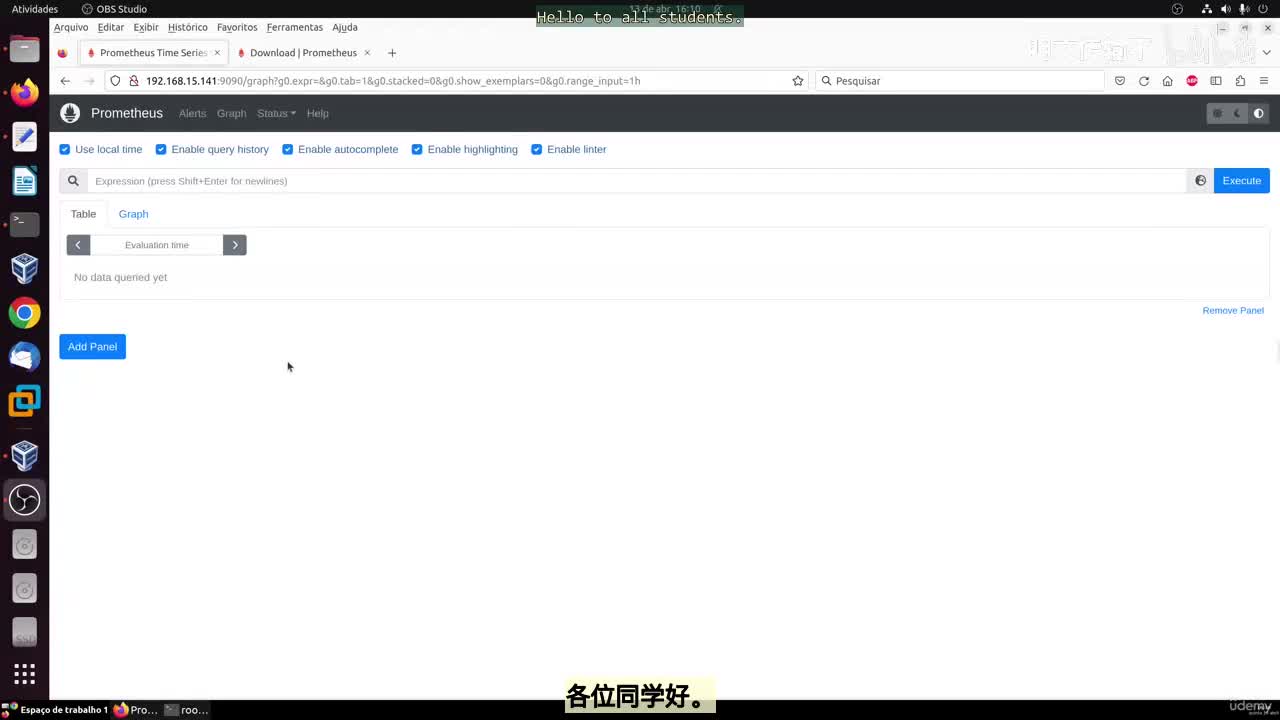
Task: Click the Prometheus brand title link
Action: (x=127, y=113)
